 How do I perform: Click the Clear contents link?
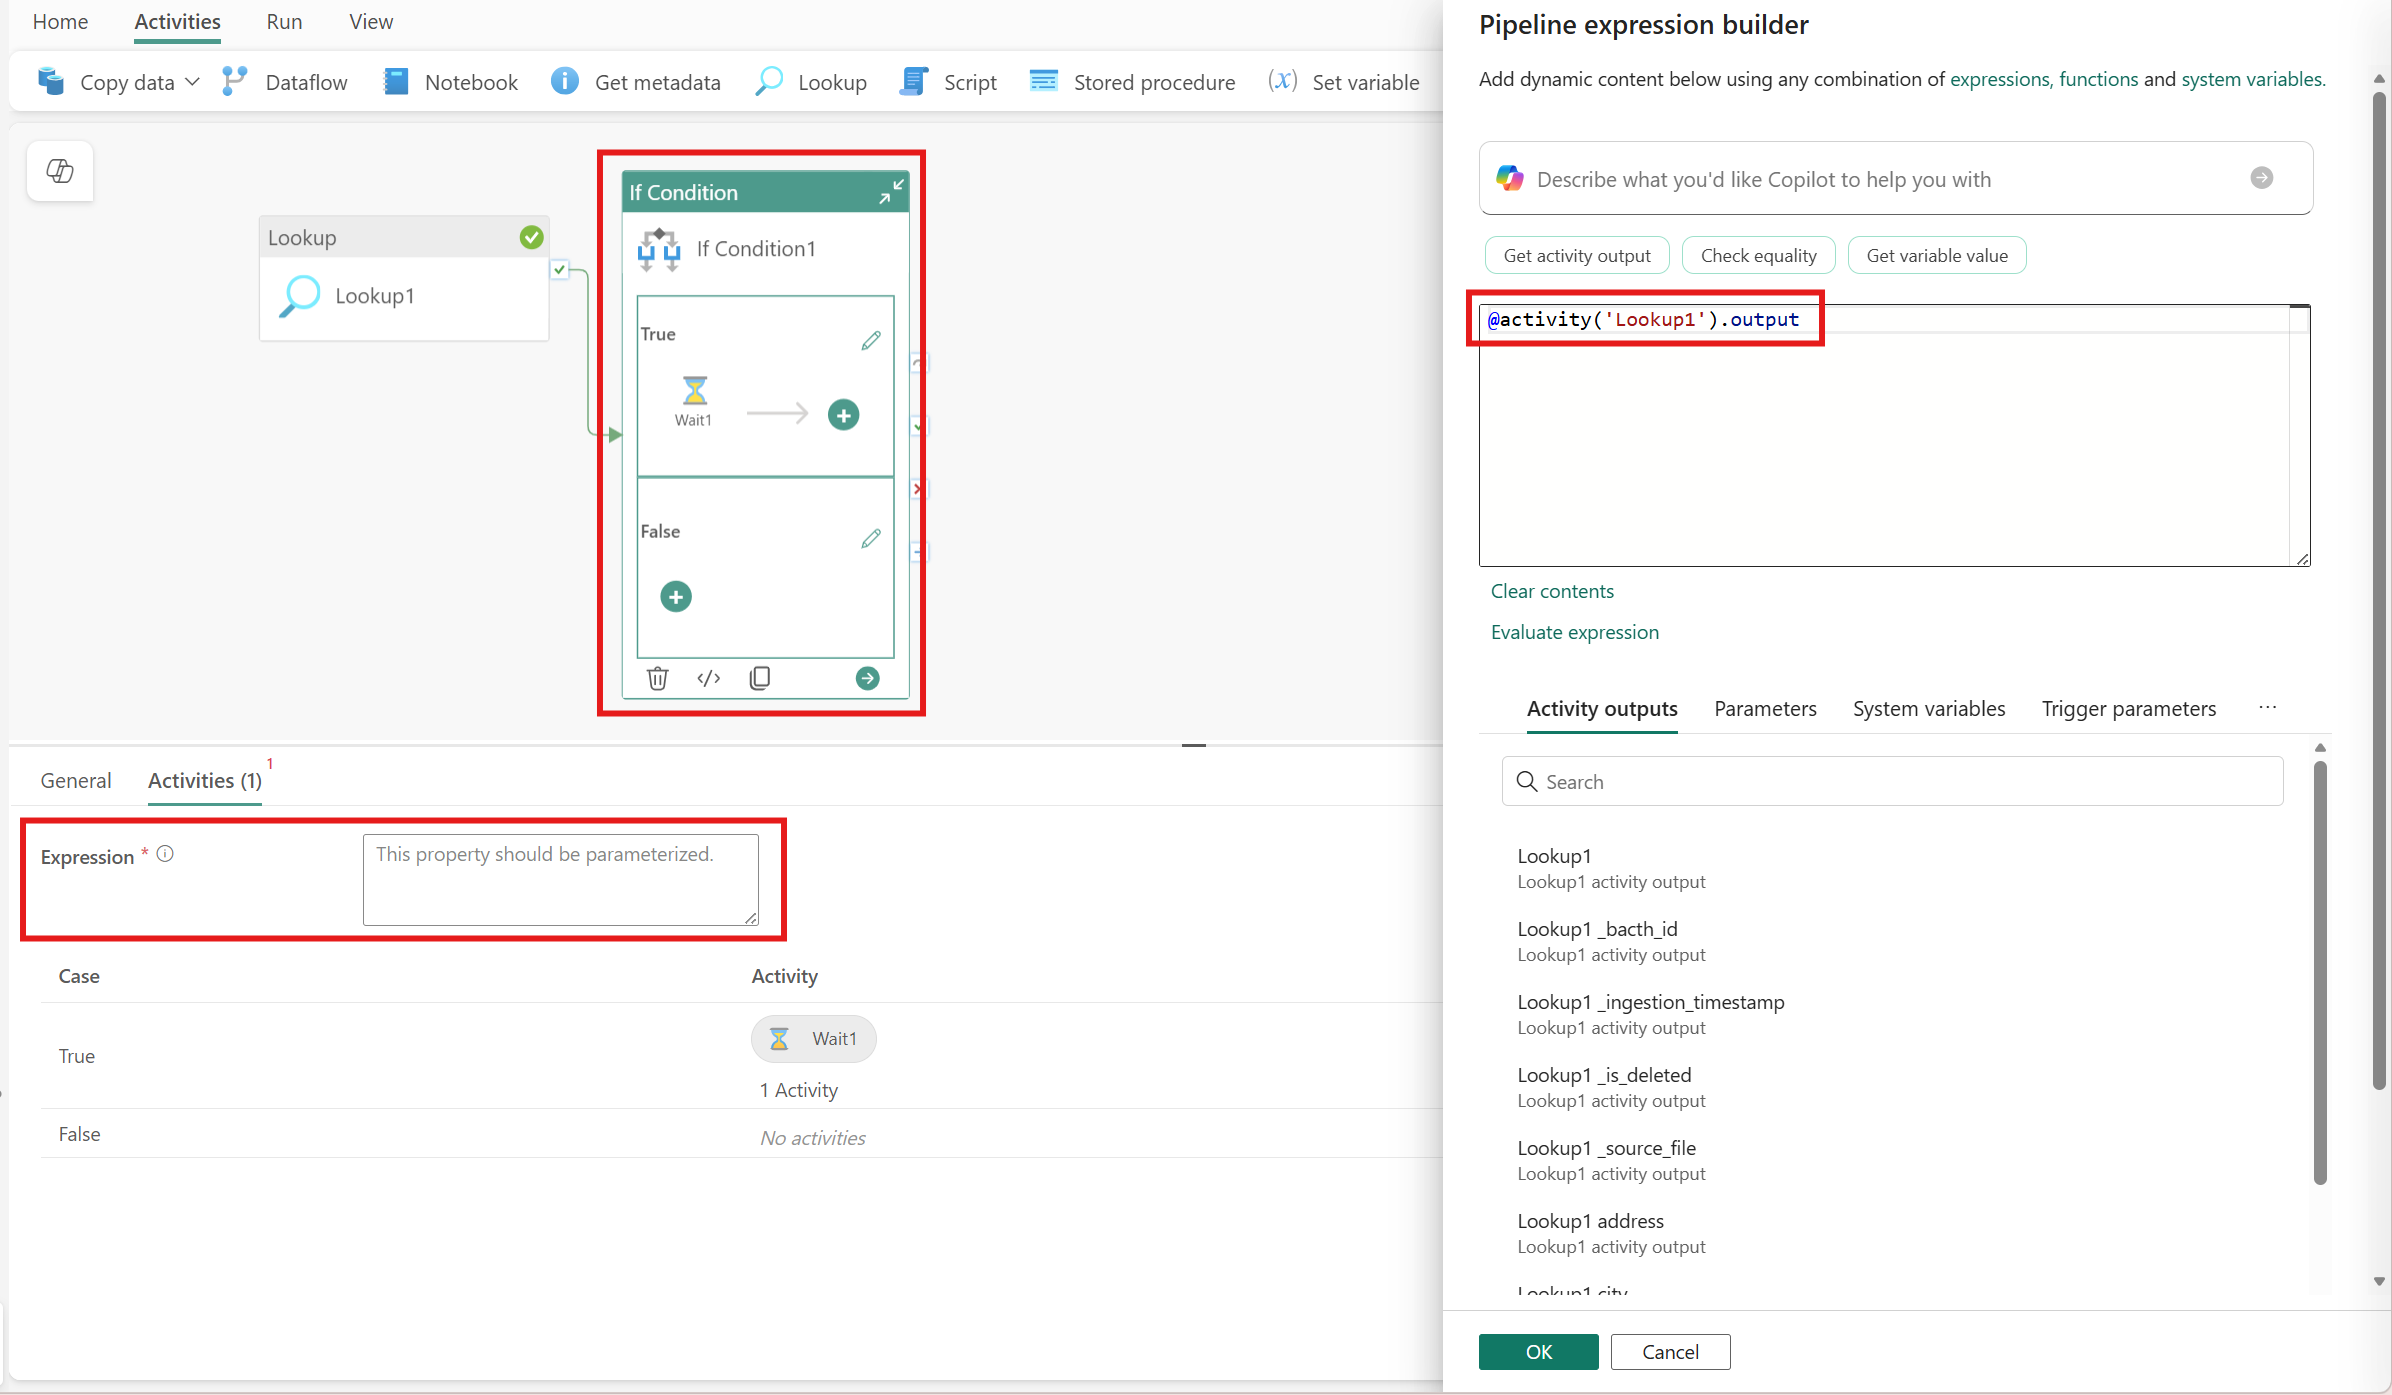click(x=1551, y=591)
